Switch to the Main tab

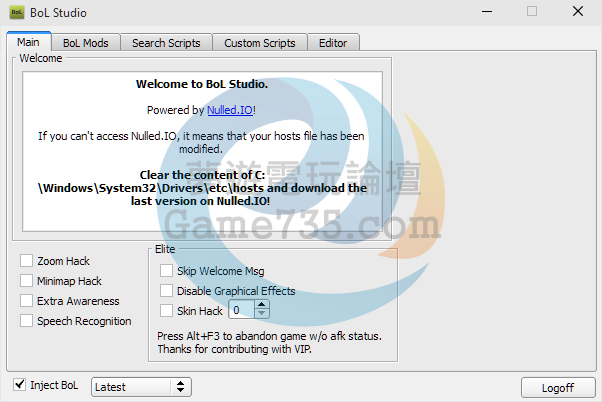[28, 42]
